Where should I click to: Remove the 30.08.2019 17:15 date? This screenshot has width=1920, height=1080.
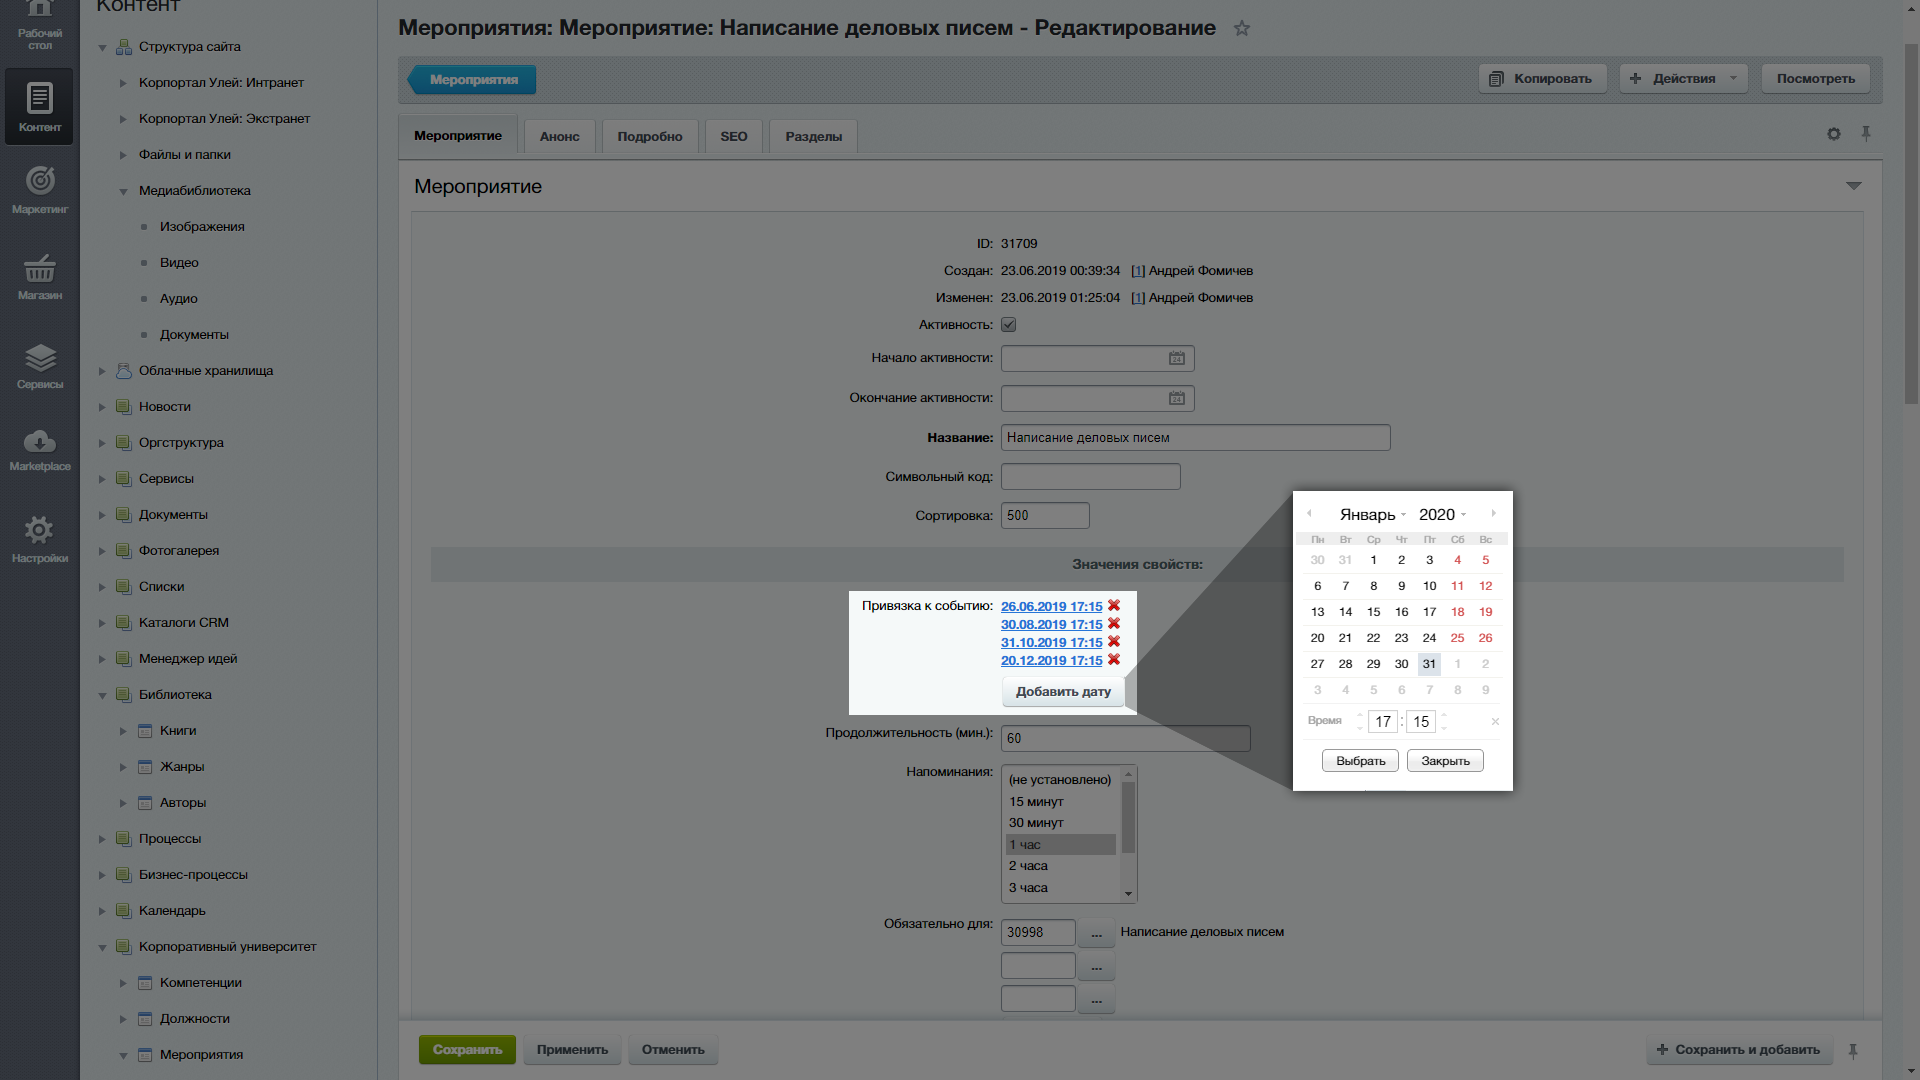[x=1114, y=623]
